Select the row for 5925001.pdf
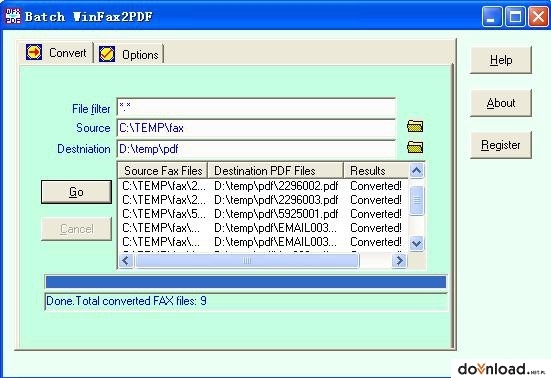 [262, 214]
